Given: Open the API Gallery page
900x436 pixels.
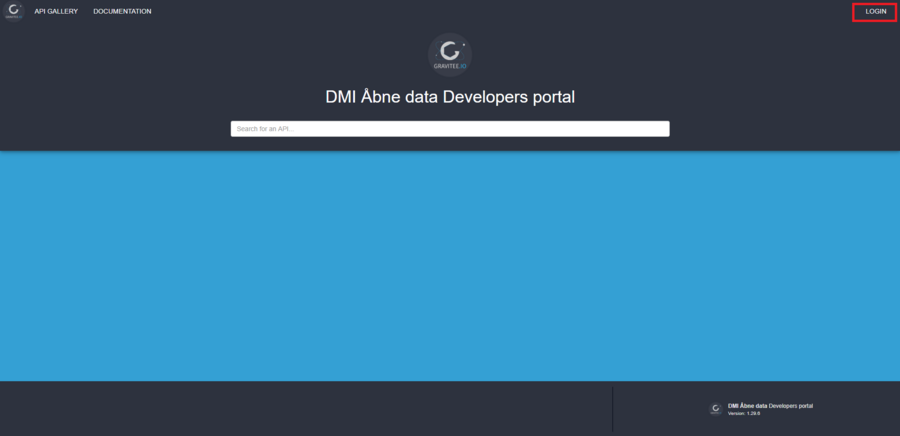Looking at the screenshot, I should 56,11.
